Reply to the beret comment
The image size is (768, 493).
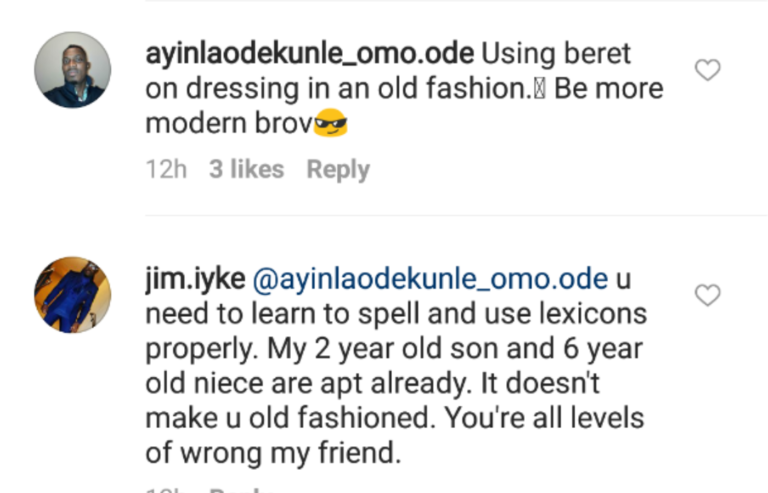[338, 170]
